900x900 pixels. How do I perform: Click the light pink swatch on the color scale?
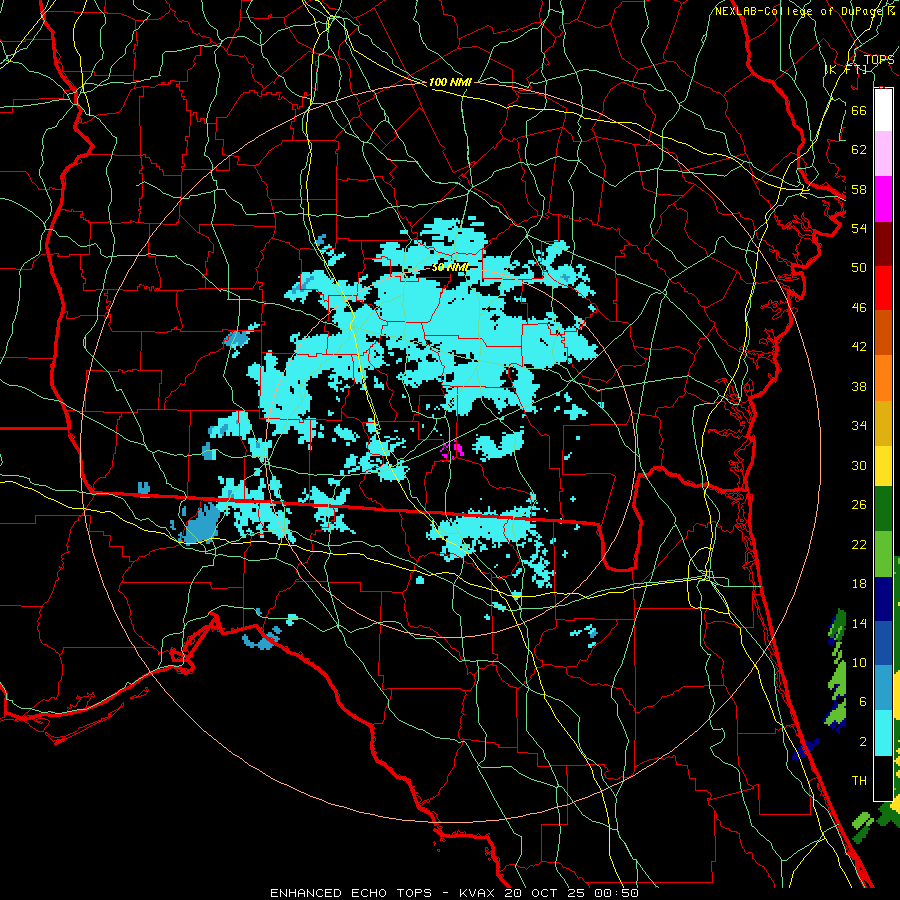883,154
